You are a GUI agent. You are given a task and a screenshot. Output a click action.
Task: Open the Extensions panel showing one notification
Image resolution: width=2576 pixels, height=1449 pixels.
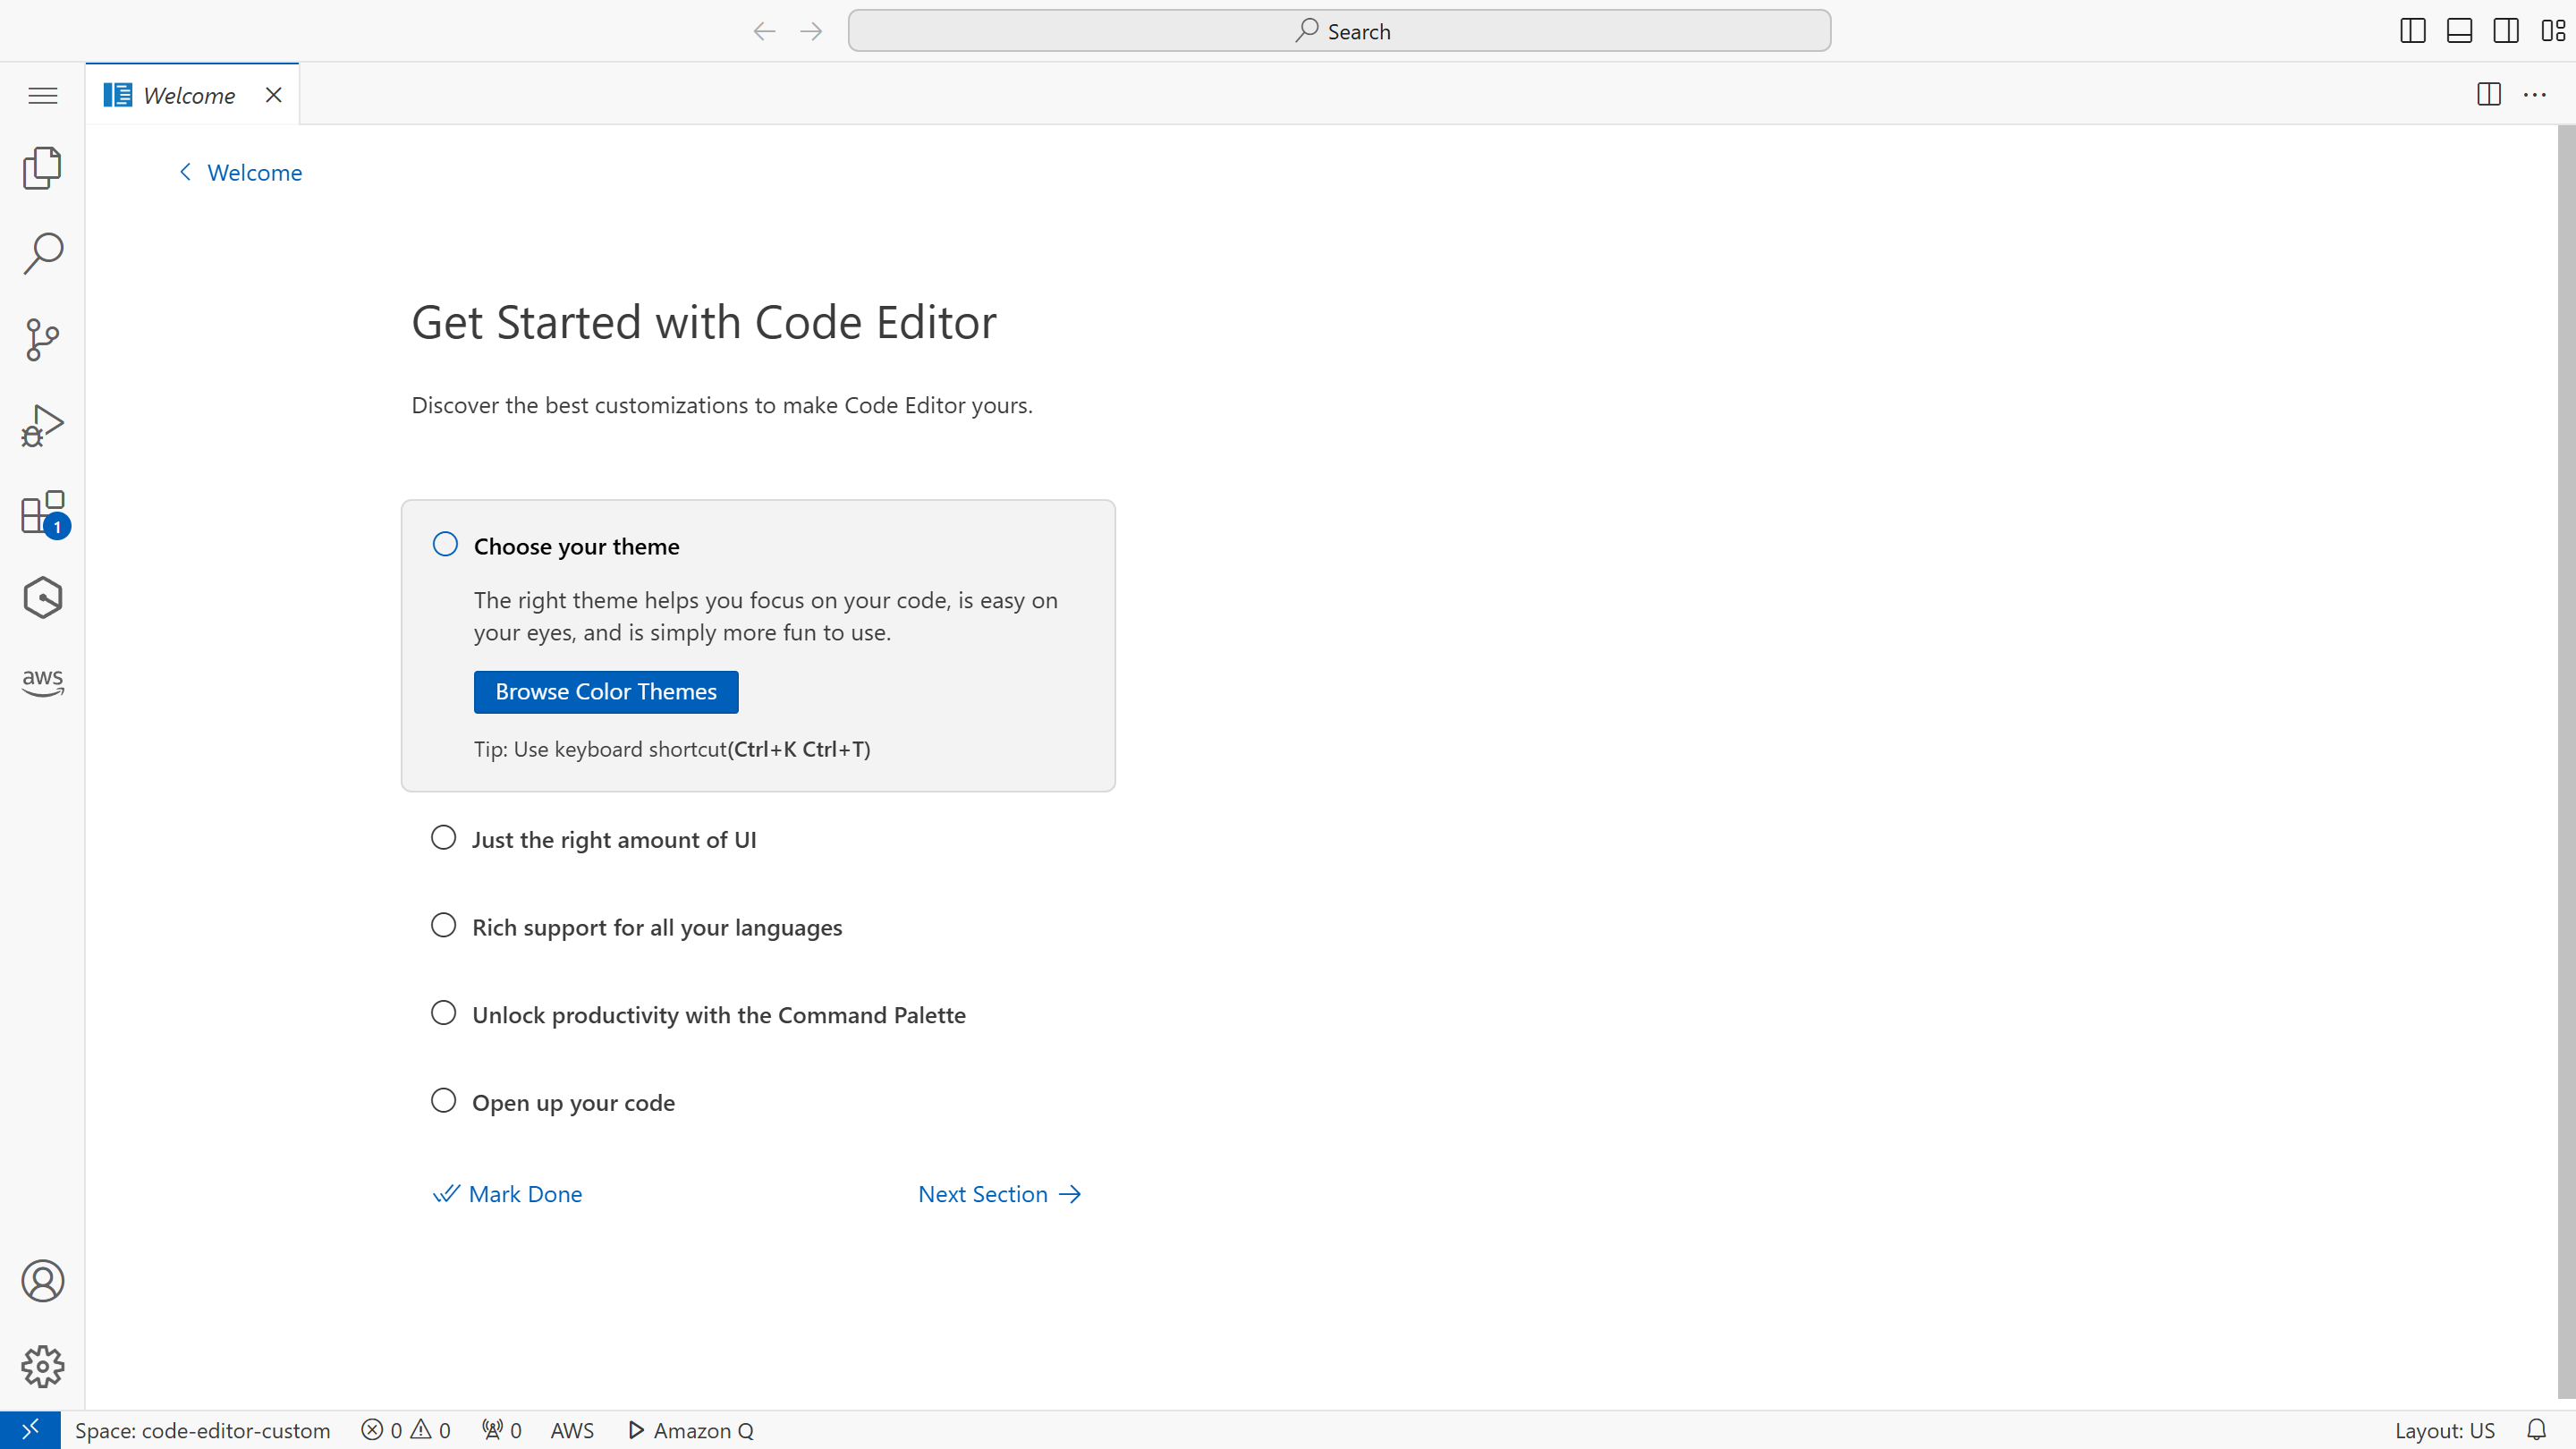42,513
